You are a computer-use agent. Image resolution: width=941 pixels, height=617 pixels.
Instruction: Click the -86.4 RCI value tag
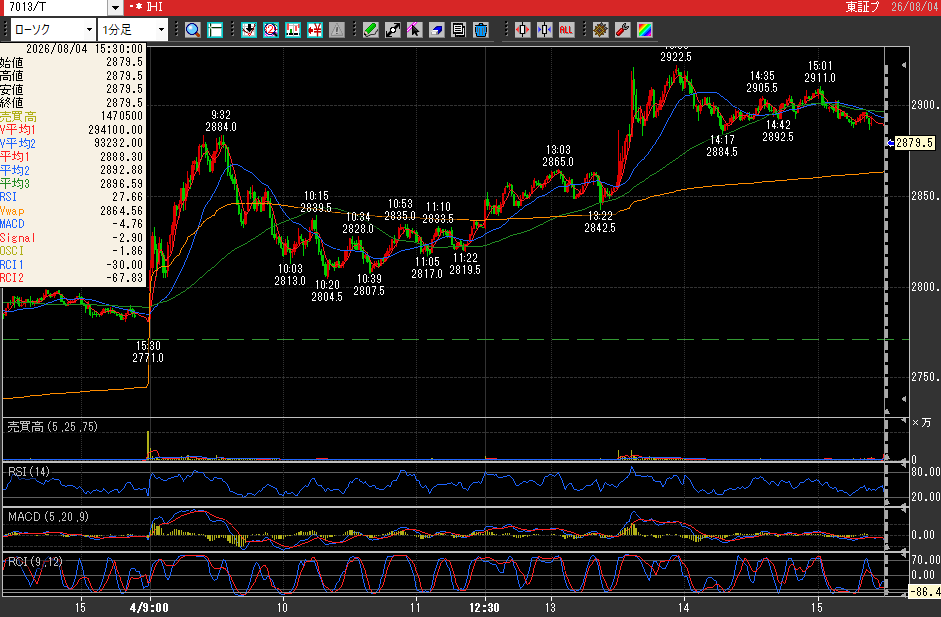coord(924,592)
